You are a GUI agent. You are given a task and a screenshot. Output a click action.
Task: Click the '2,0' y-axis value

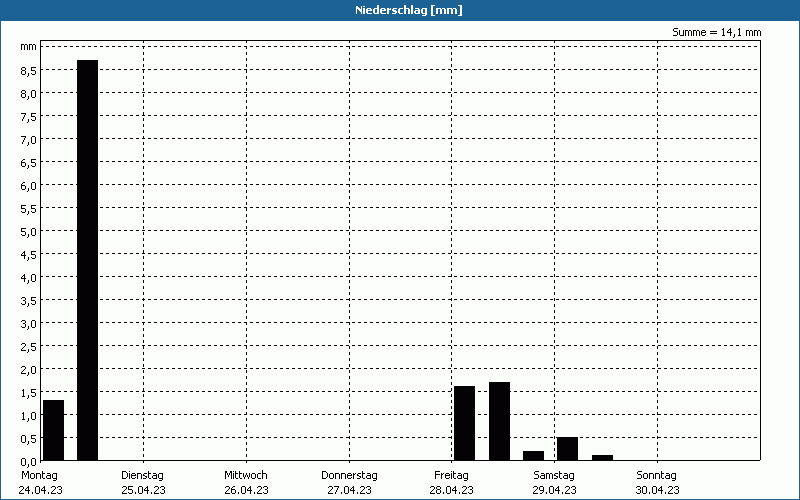point(29,369)
